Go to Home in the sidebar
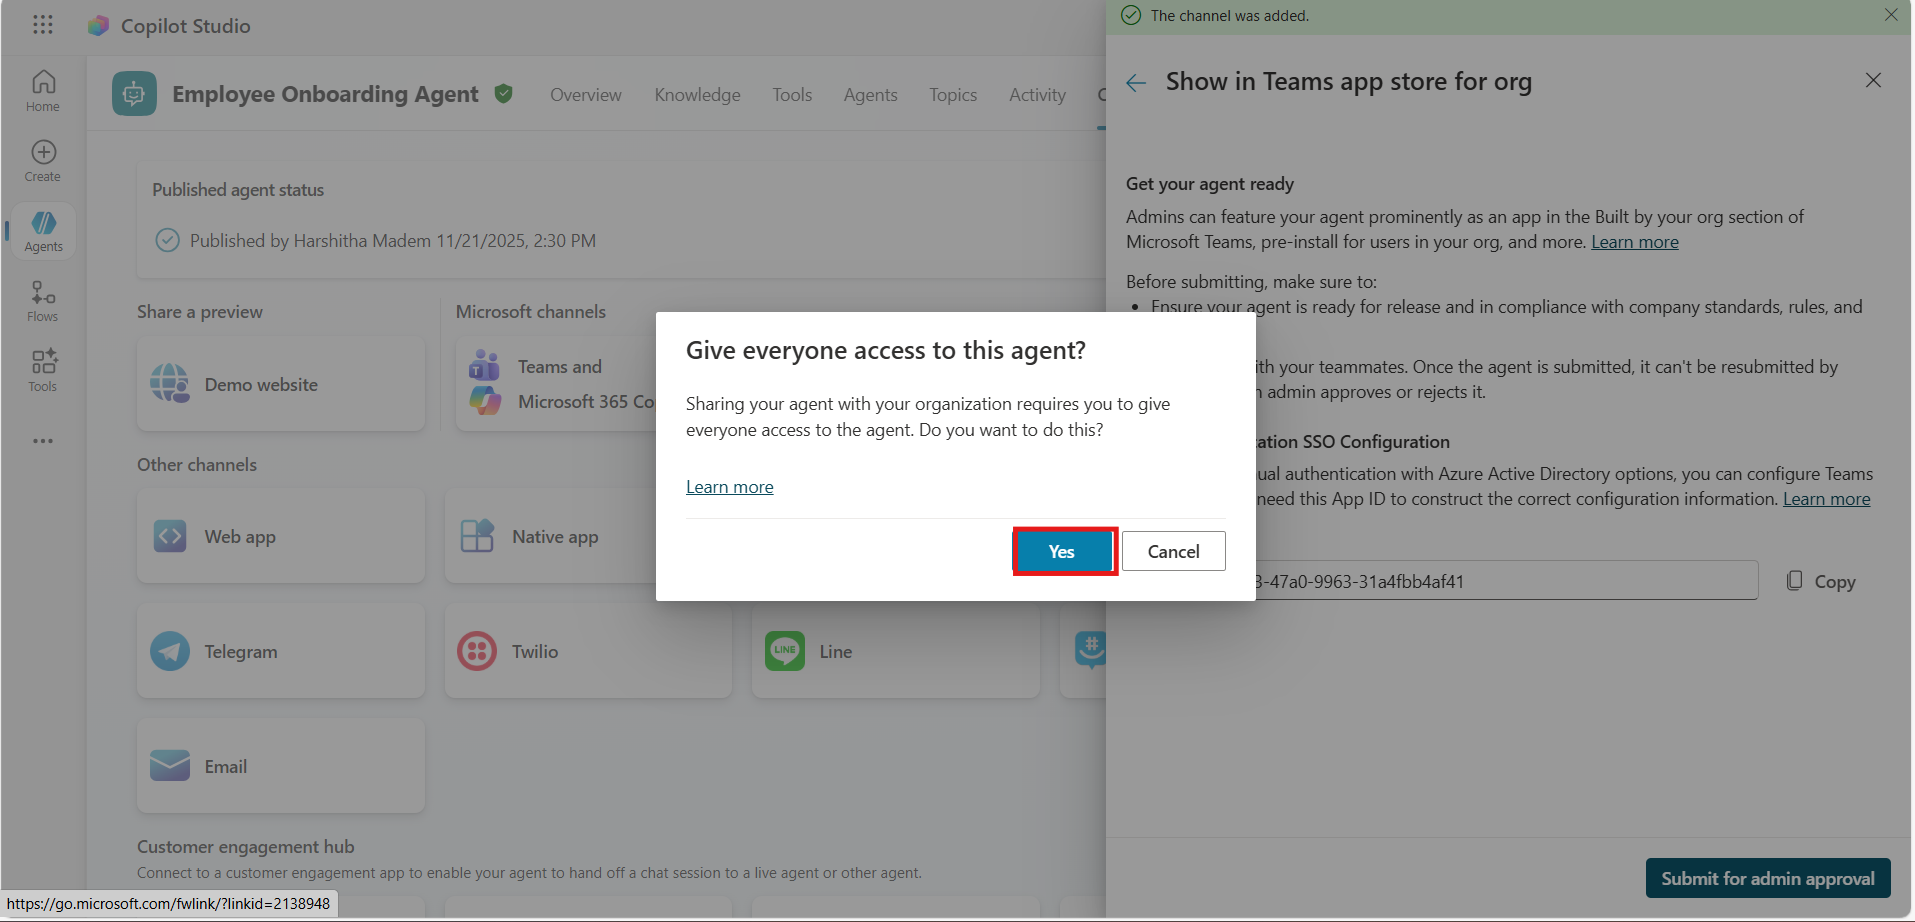The width and height of the screenshot is (1915, 922). 43,90
